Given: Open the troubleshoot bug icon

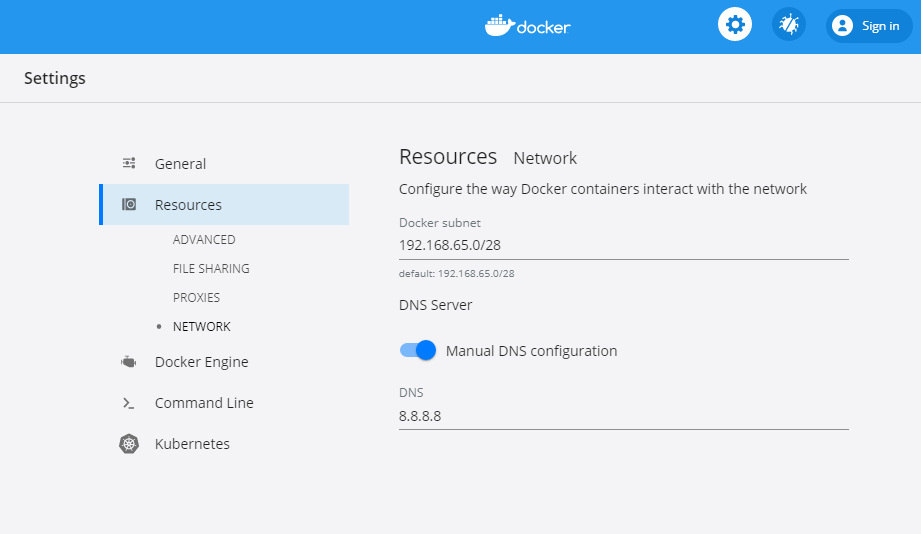Looking at the screenshot, I should 788,25.
